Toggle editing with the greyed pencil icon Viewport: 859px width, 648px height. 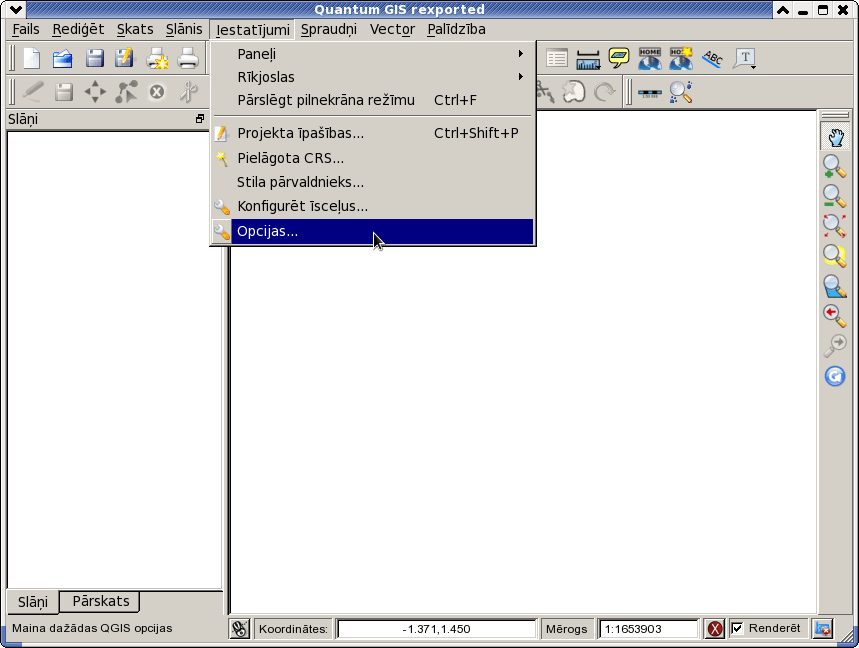[x=33, y=91]
